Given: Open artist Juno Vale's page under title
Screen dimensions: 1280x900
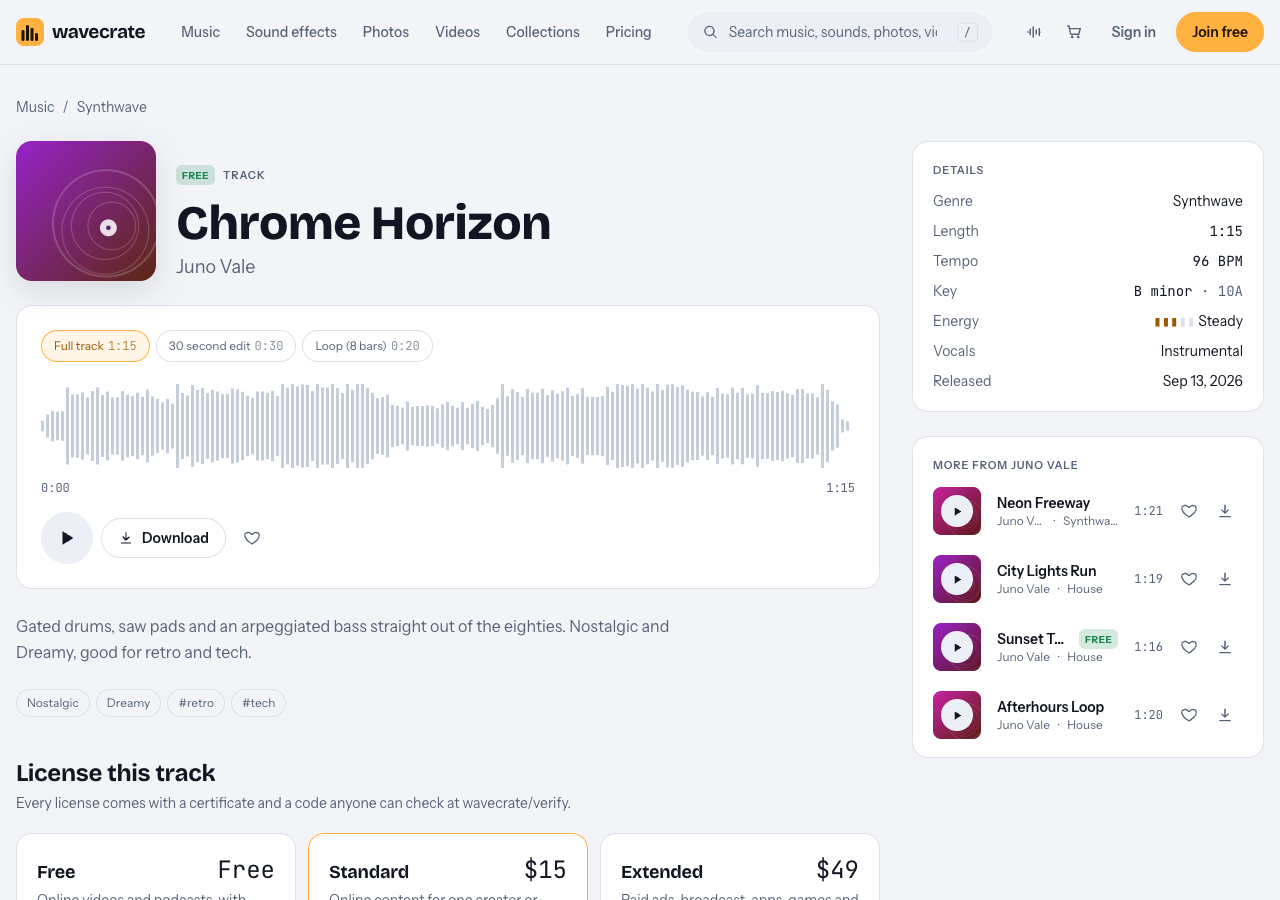Looking at the screenshot, I should (x=215, y=267).
